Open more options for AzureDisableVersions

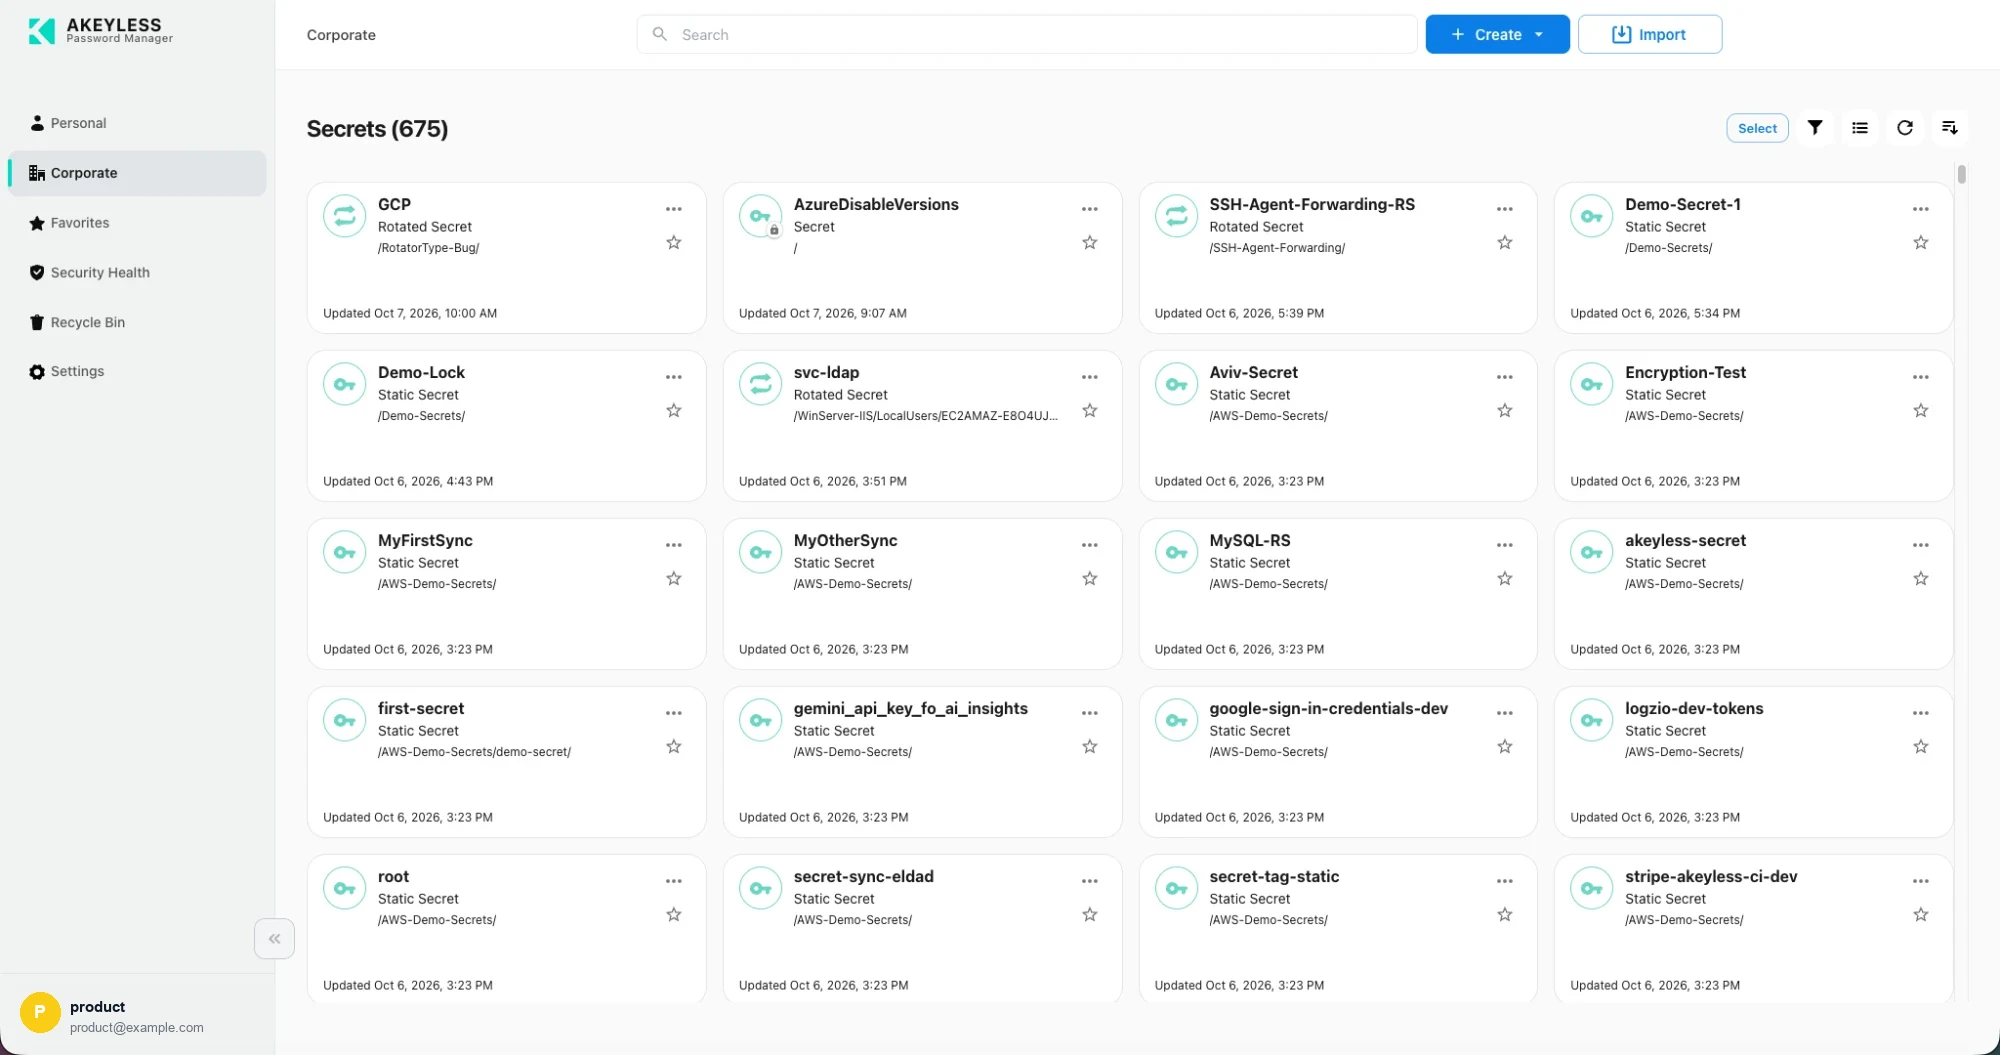[1090, 209]
